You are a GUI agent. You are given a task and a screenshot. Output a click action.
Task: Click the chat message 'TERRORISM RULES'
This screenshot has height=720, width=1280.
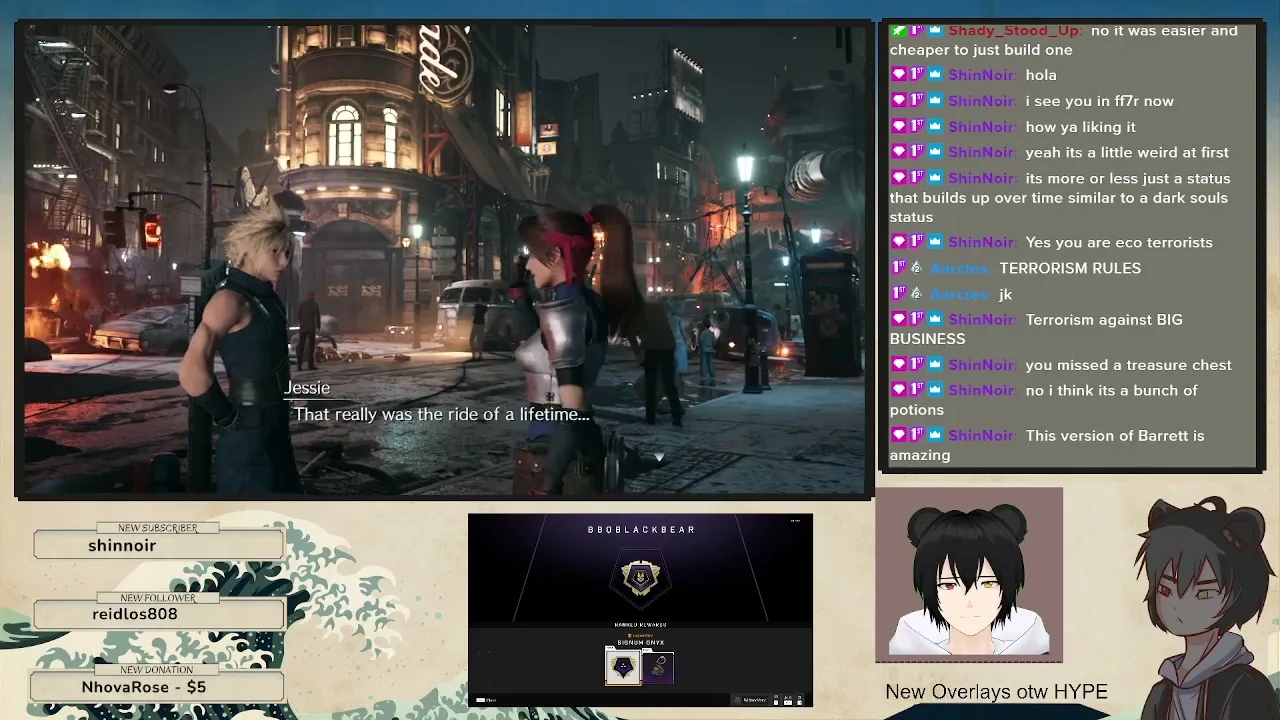click(x=1070, y=268)
